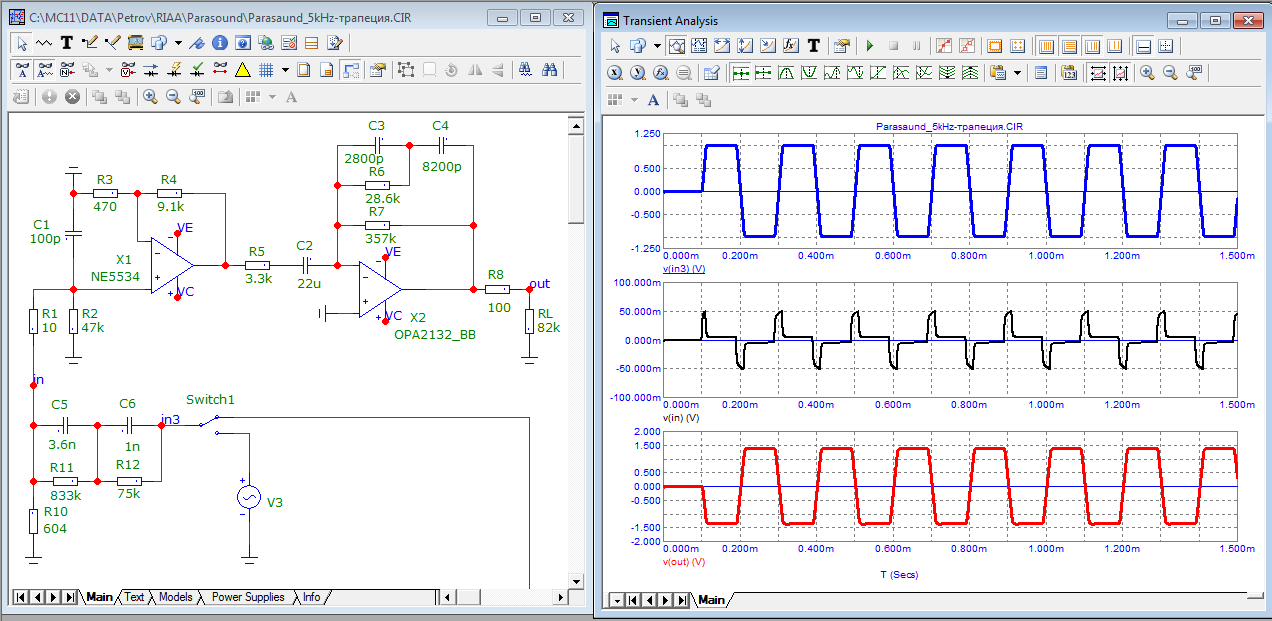Click green Run analysis play button

870,46
